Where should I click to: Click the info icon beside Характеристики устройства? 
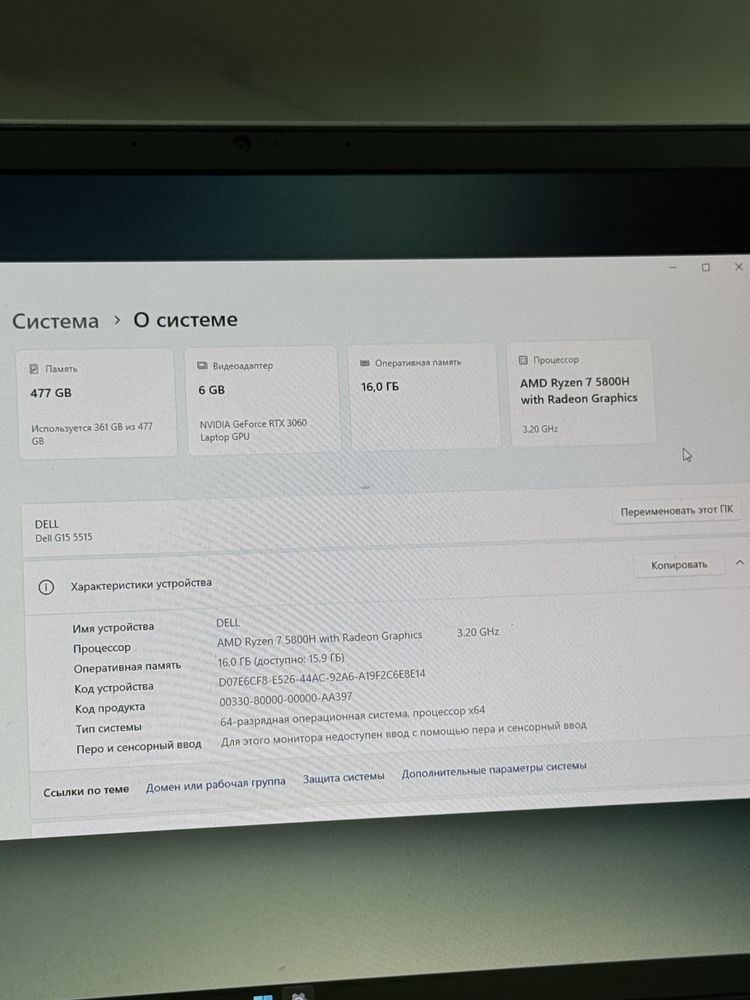[46, 587]
